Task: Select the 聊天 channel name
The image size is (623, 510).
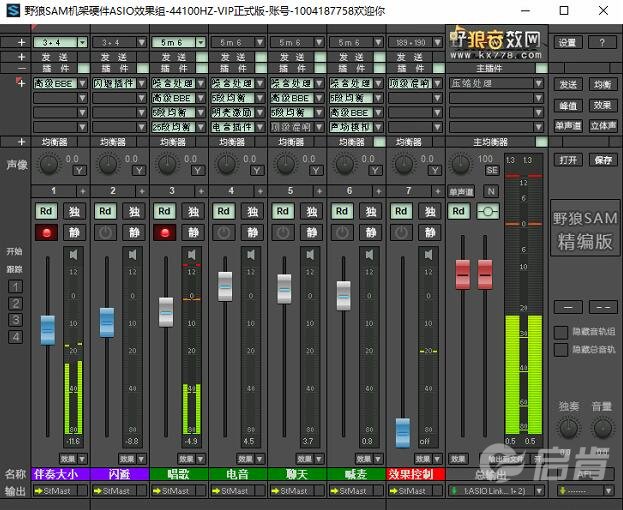Action: coord(298,474)
